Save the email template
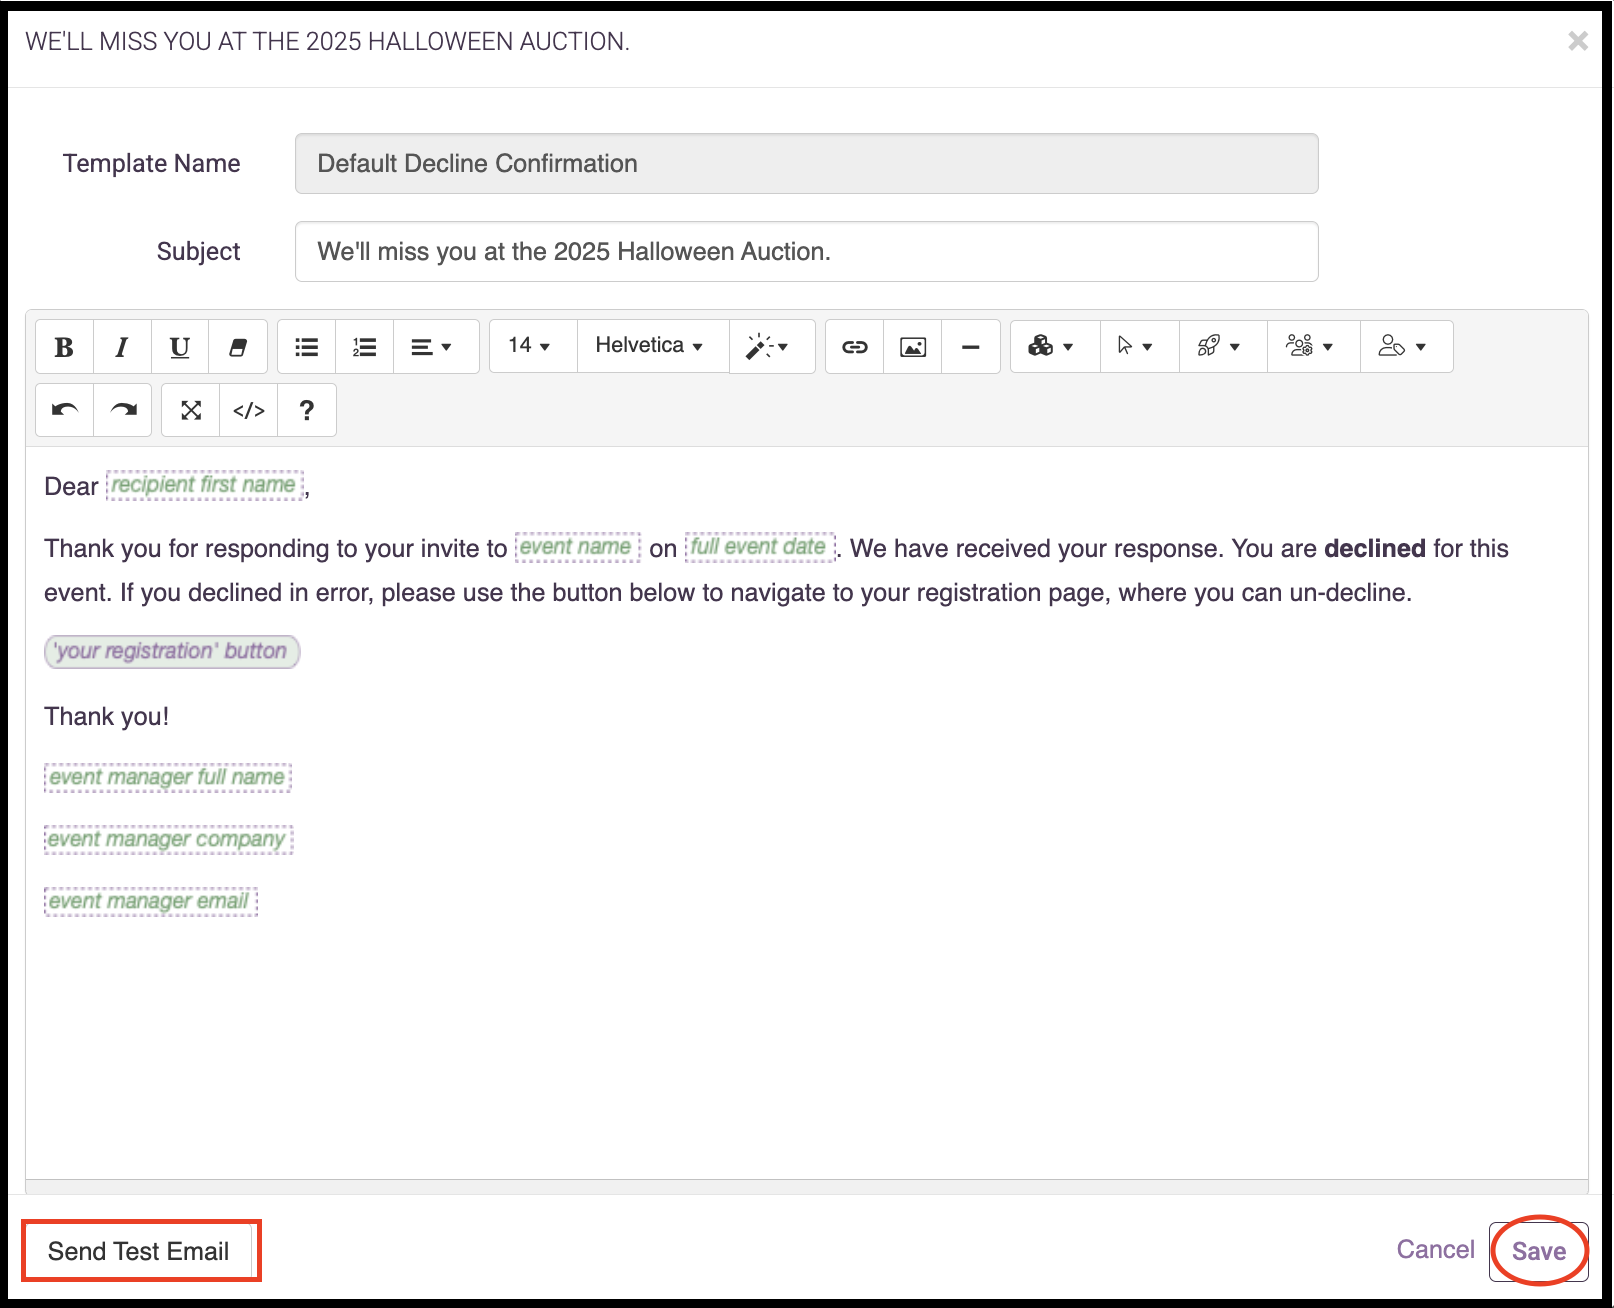The height and width of the screenshot is (1308, 1614). pyautogui.click(x=1538, y=1252)
